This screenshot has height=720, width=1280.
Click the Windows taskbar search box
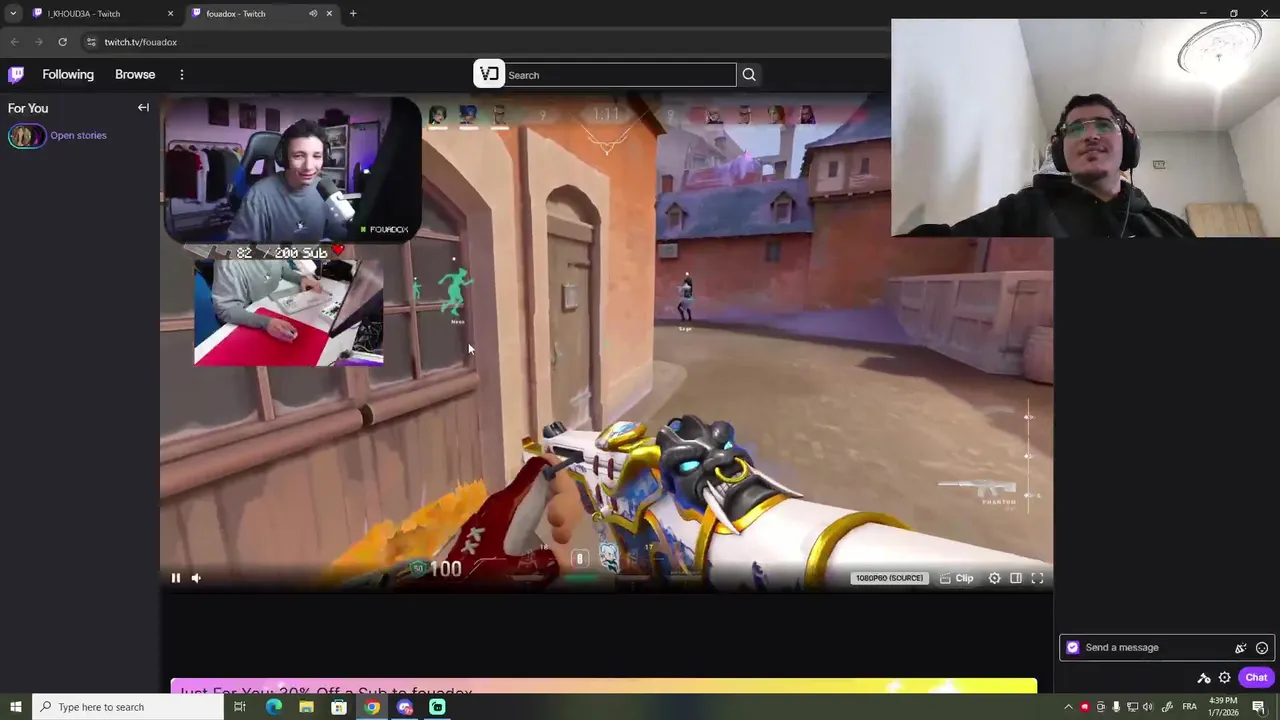[x=128, y=707]
